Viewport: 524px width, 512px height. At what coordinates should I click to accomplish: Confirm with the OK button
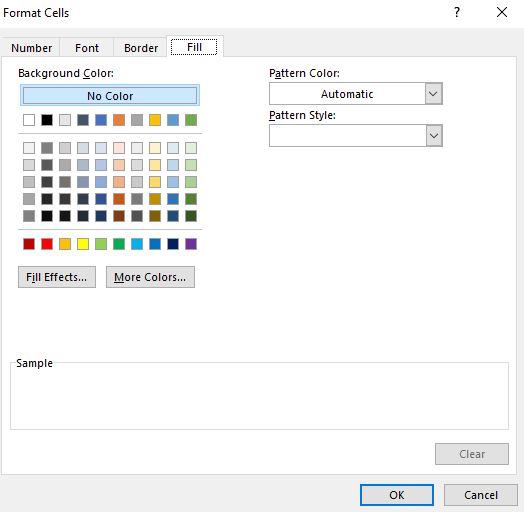397,495
